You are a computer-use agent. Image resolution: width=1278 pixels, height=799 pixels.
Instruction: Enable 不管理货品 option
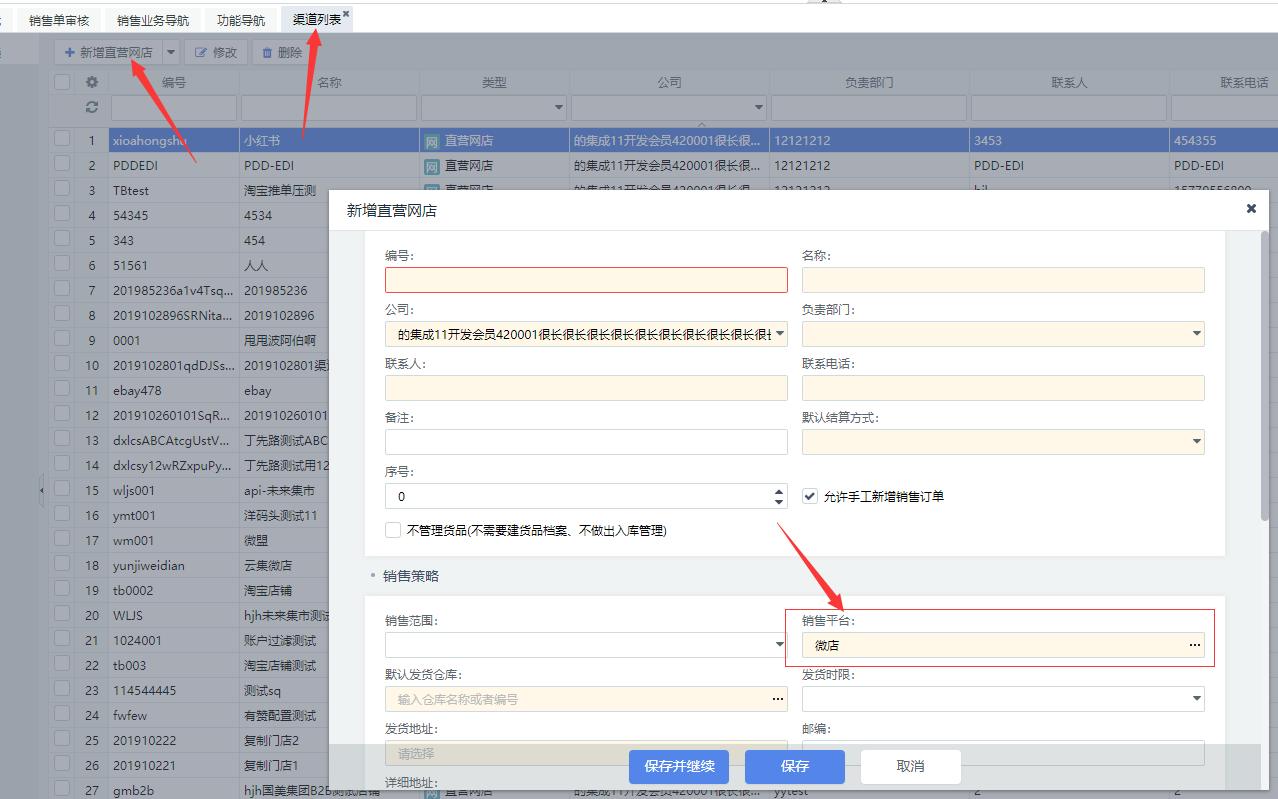(393, 529)
